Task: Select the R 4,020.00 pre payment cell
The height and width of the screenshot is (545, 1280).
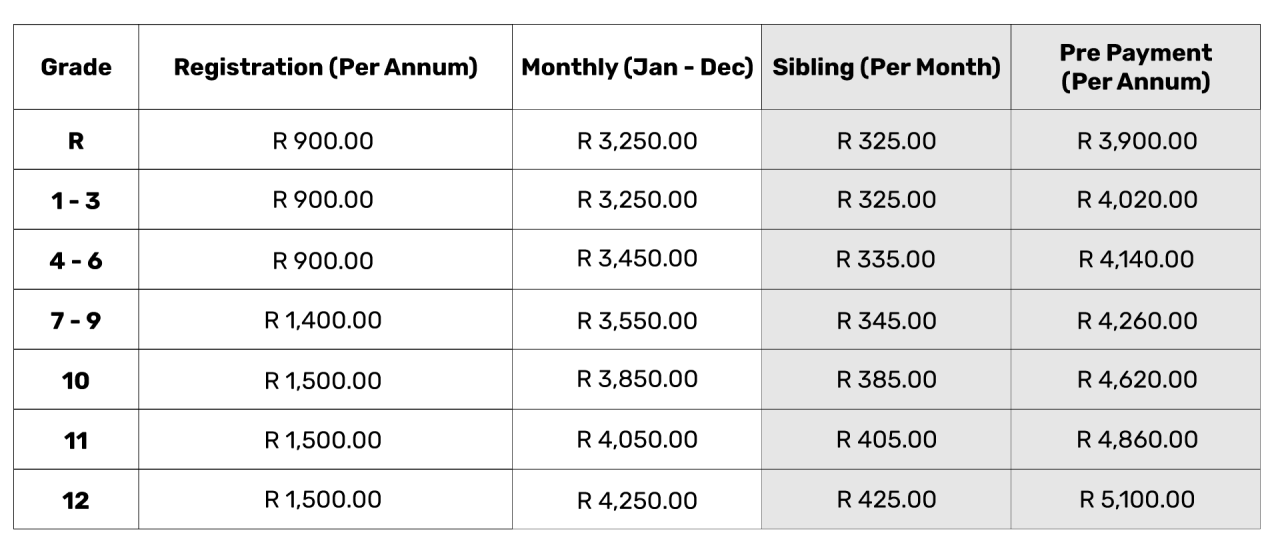Action: point(1136,200)
